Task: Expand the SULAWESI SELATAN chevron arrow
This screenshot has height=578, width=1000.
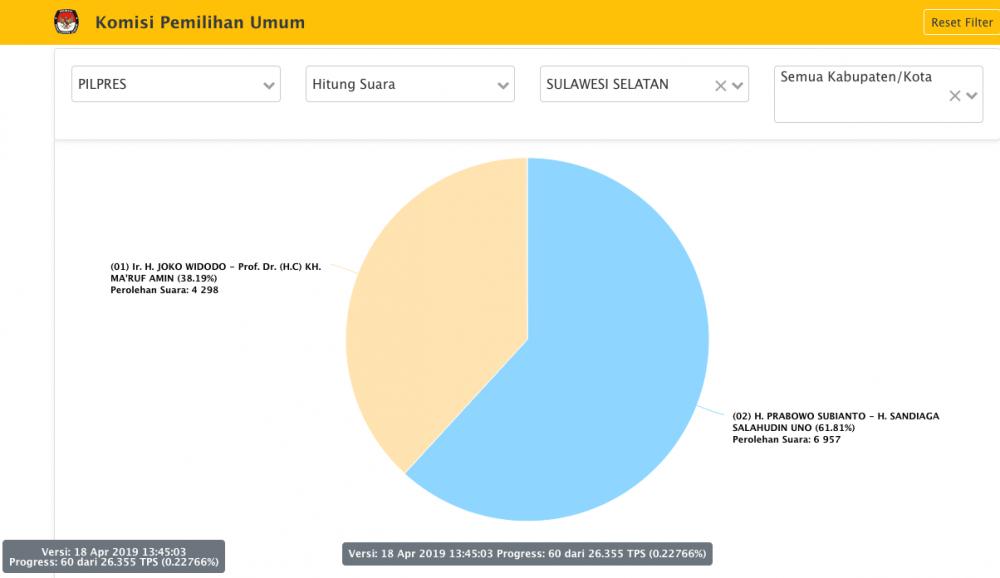Action: tap(737, 85)
